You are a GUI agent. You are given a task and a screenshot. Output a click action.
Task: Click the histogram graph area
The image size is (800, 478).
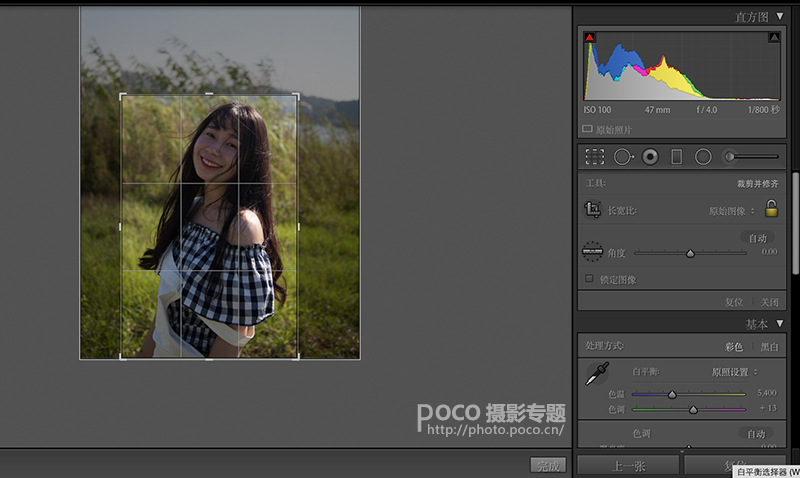point(682,66)
